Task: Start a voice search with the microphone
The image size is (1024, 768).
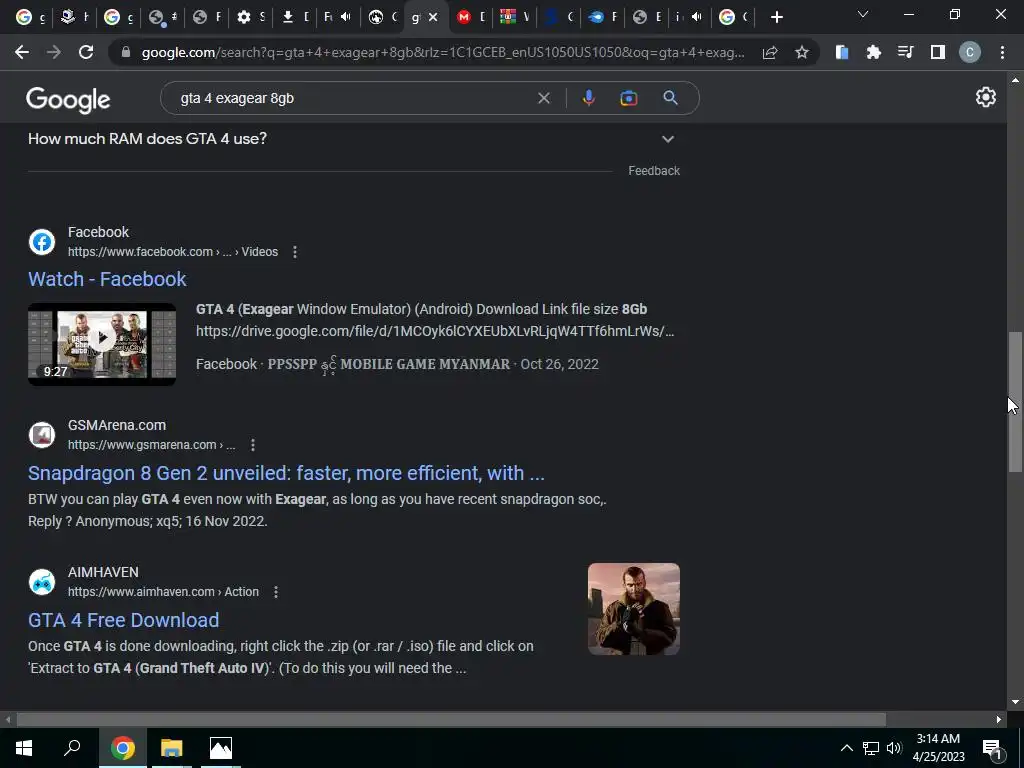Action: pyautogui.click(x=588, y=98)
